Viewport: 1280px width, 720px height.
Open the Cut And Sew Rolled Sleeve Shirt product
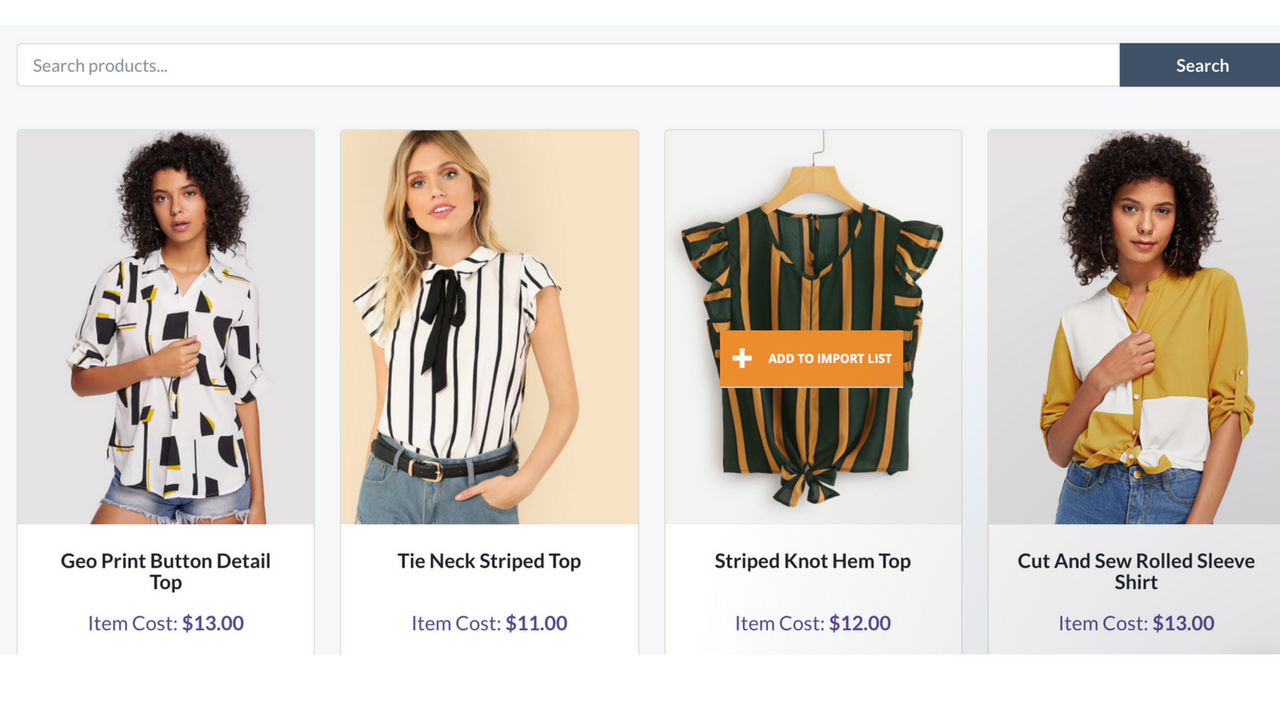click(1136, 571)
